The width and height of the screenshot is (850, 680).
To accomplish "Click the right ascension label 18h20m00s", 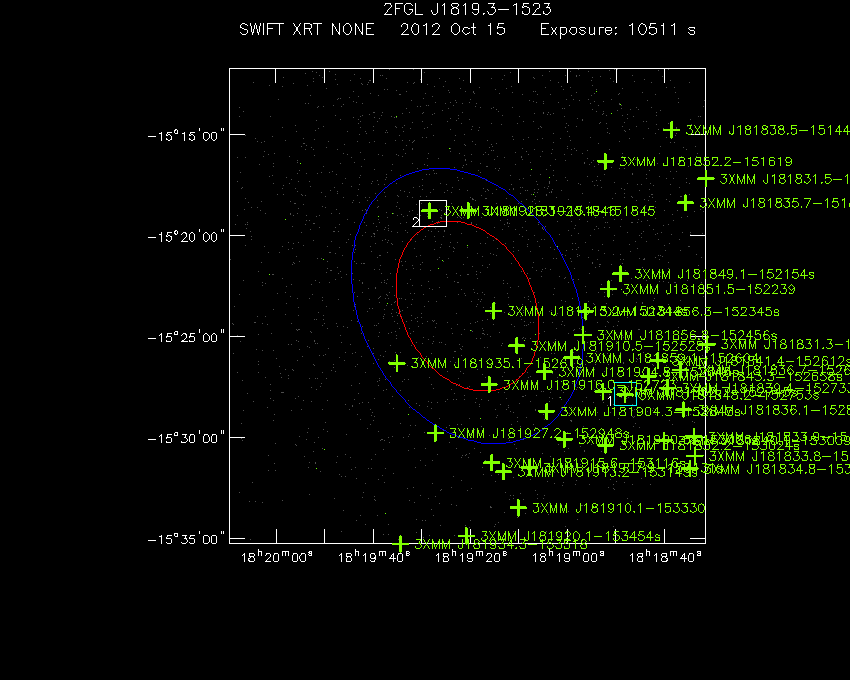I will [x=276, y=557].
